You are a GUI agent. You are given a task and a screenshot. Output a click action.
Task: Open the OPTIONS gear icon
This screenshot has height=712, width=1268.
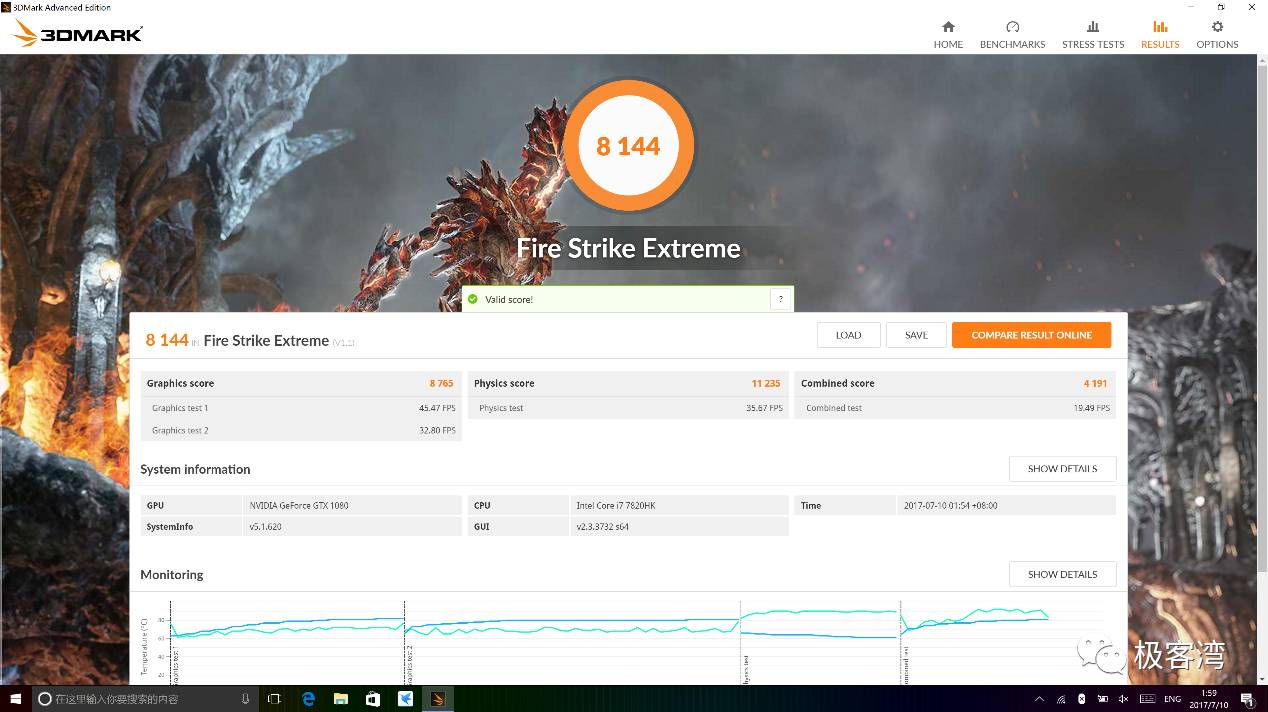coord(1217,33)
